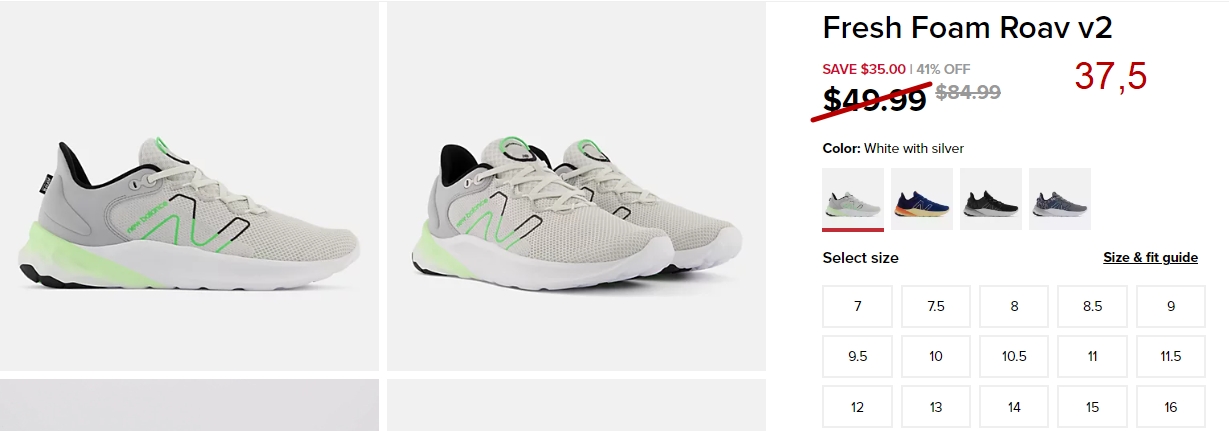Select size 11
The height and width of the screenshot is (431, 1229).
point(1092,356)
